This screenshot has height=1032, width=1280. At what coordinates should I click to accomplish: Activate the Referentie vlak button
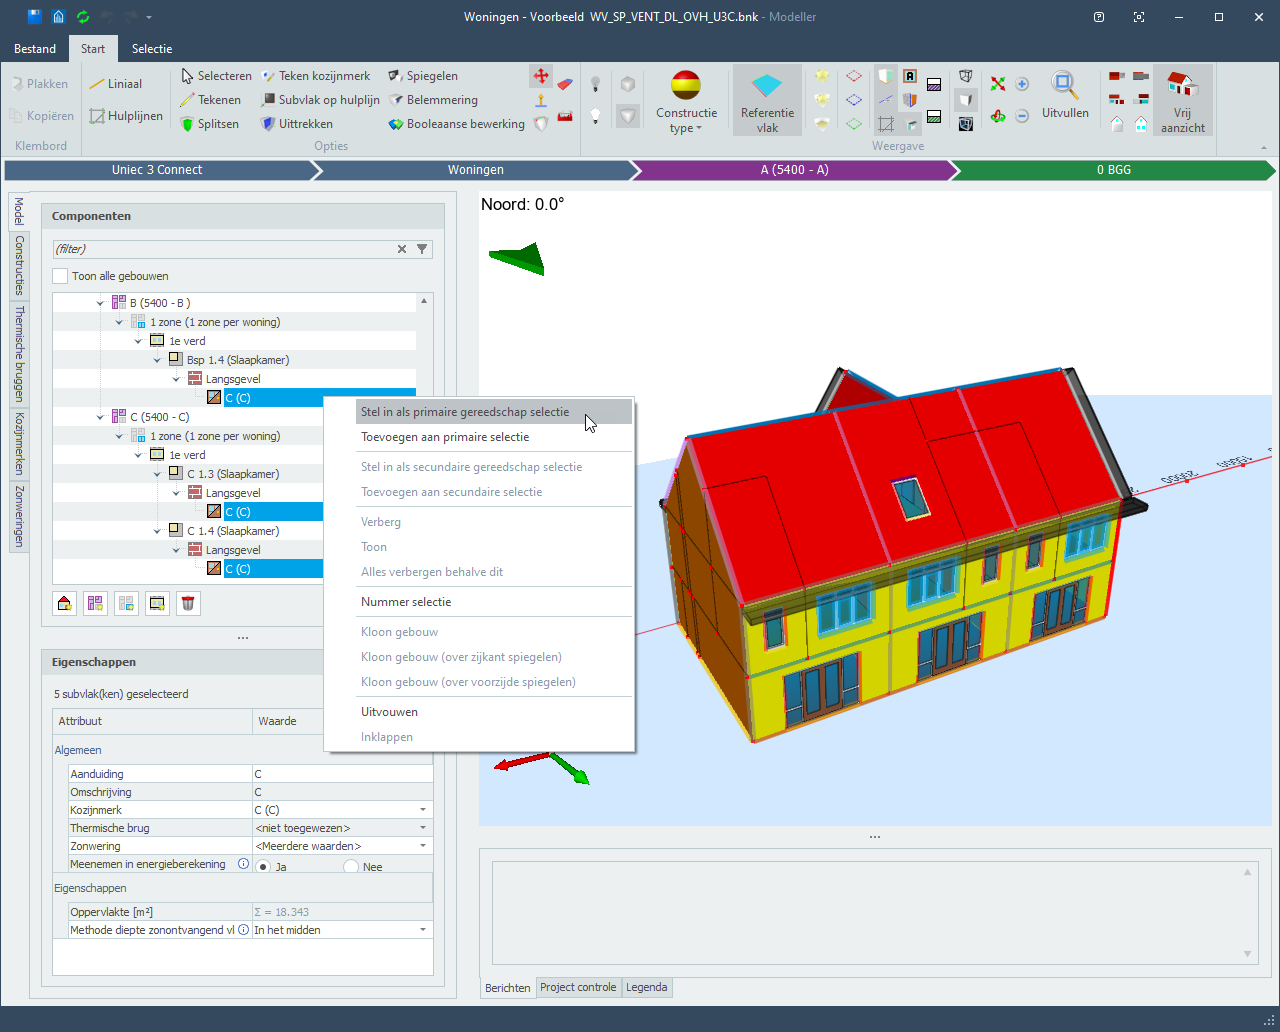(x=767, y=100)
